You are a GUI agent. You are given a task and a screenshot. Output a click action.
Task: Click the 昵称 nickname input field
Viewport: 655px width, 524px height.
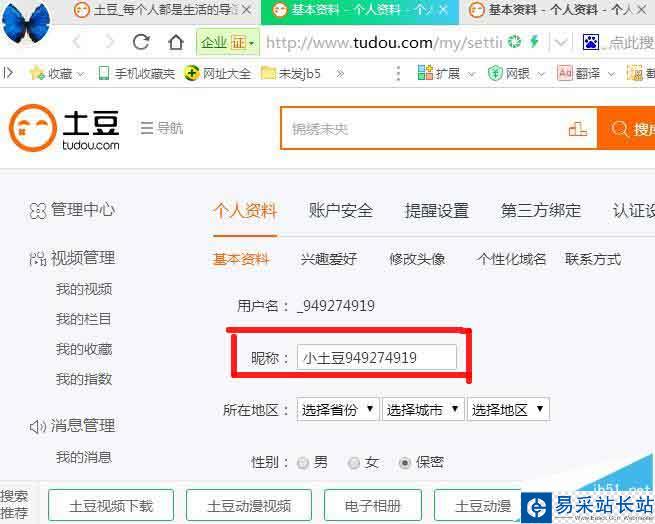coord(377,357)
